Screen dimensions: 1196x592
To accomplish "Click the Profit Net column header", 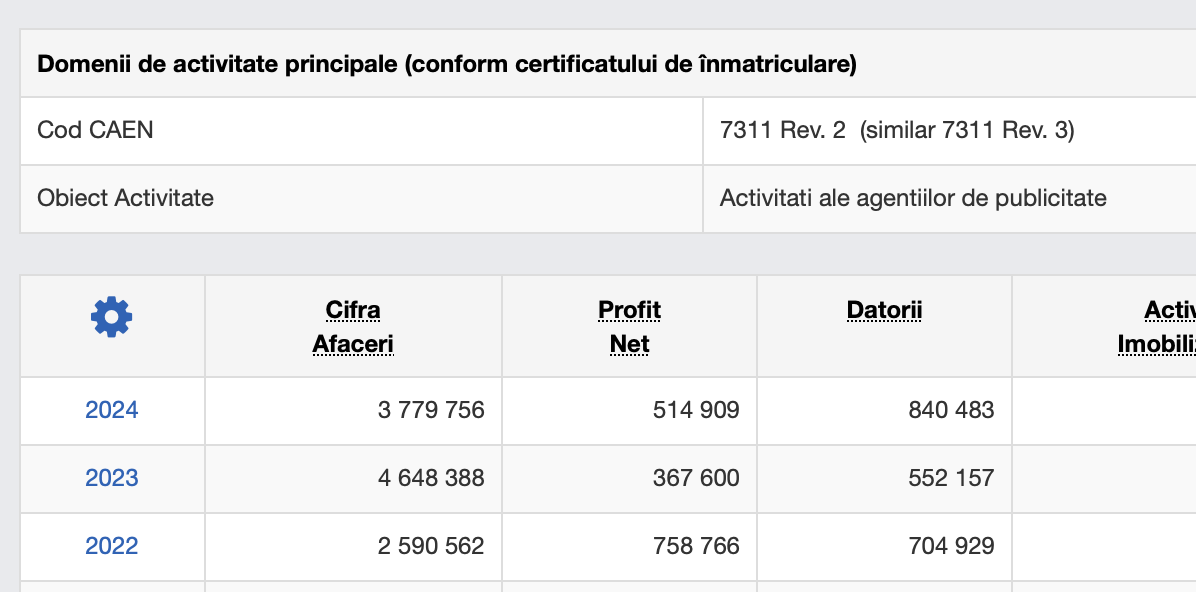I will 629,327.
